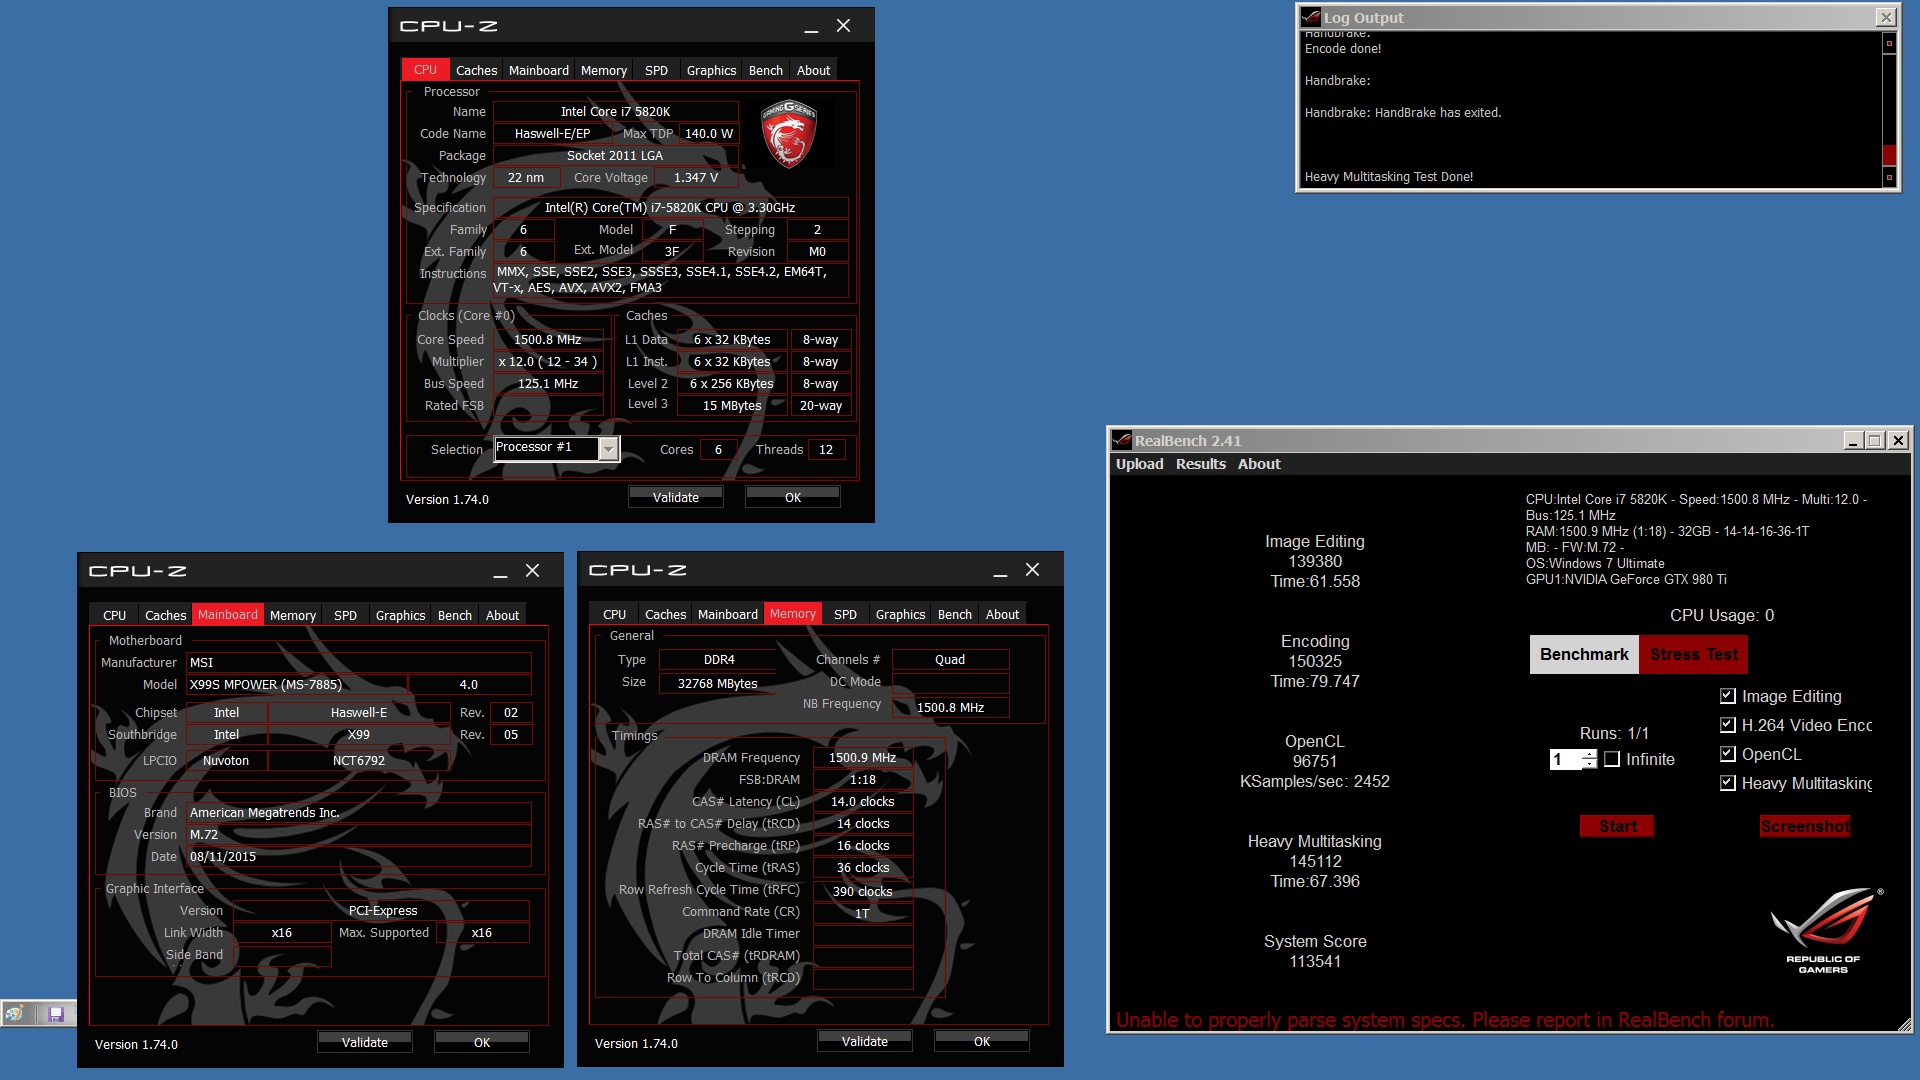
Task: Select Graphics tab in Mainboard CPU-Z window
Action: (400, 615)
